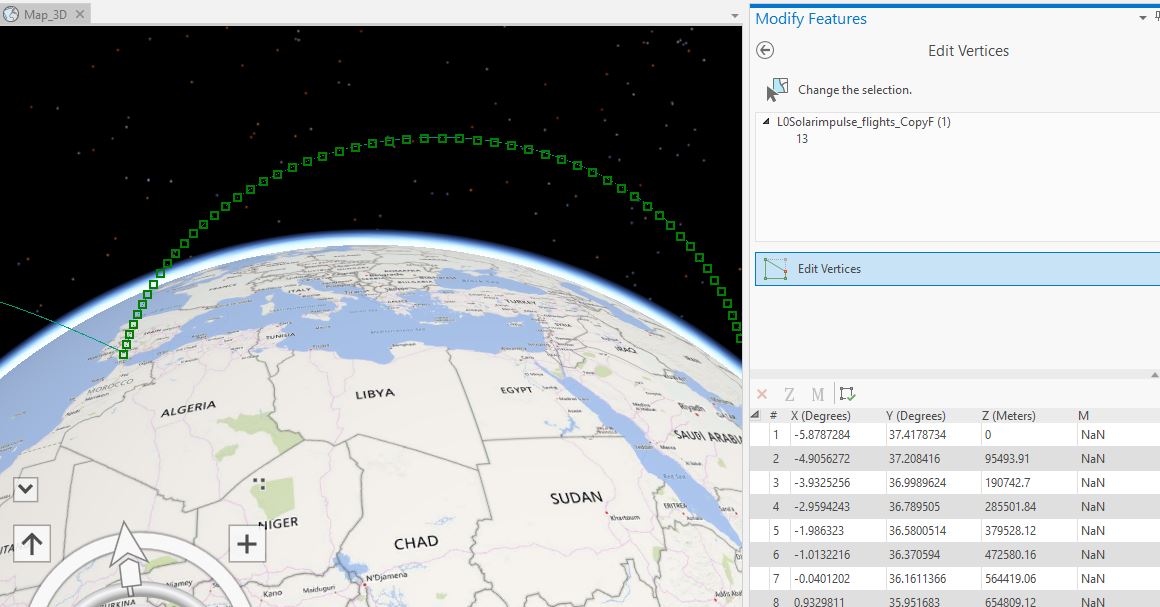
Task: Click the delete vertex red X icon
Action: click(x=762, y=395)
